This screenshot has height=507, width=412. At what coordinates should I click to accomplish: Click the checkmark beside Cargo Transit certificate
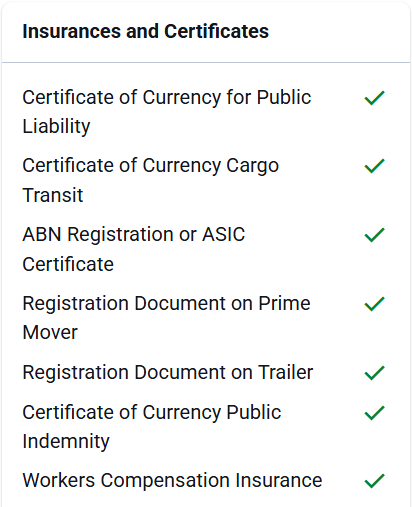[375, 166]
